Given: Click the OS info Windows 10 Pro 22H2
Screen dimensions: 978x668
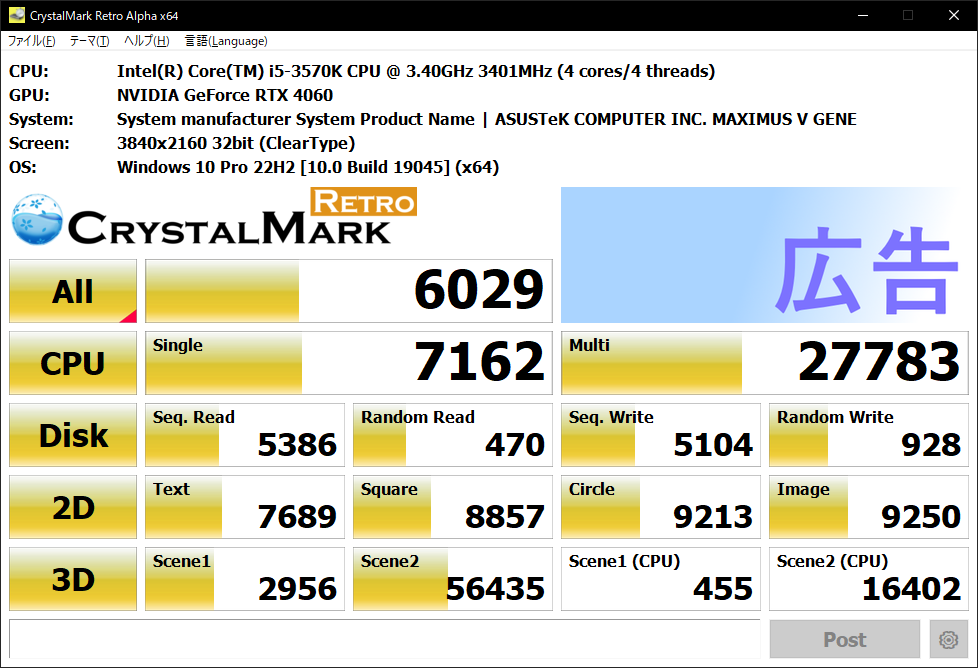Looking at the screenshot, I should [x=308, y=167].
